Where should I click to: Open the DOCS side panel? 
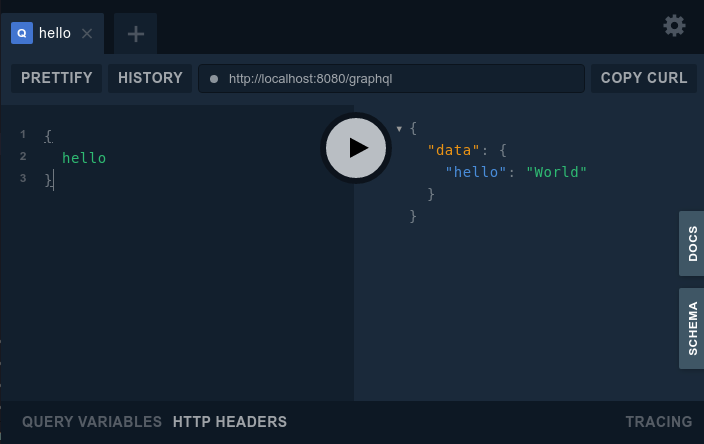point(692,243)
